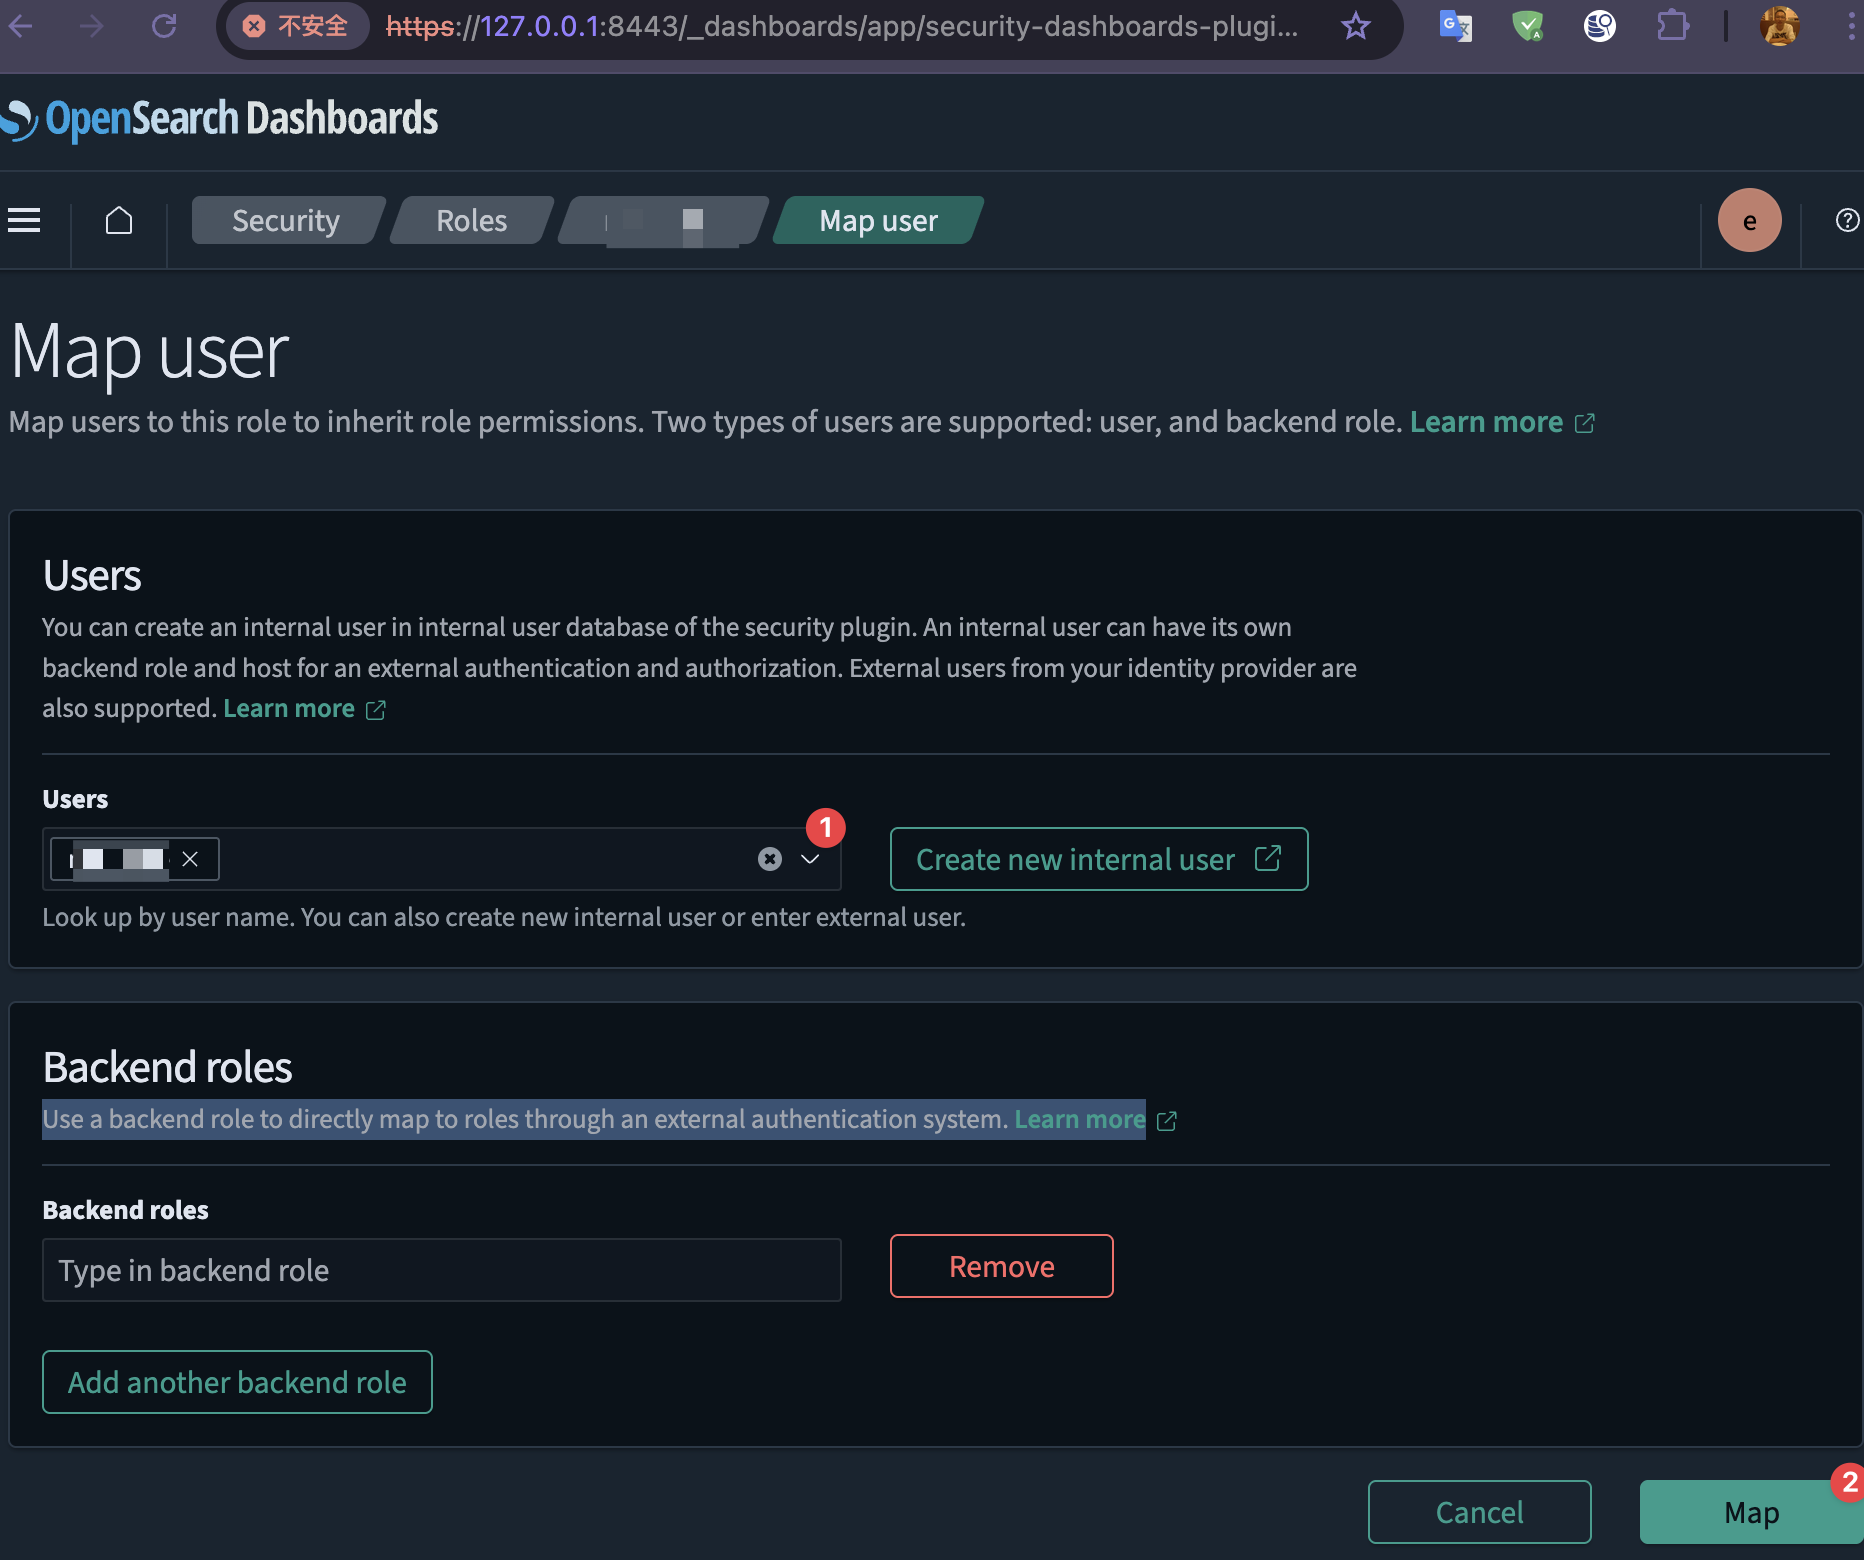Viewport: 1864px width, 1560px height.
Task: Go back with the browser back arrow
Action: (21, 26)
